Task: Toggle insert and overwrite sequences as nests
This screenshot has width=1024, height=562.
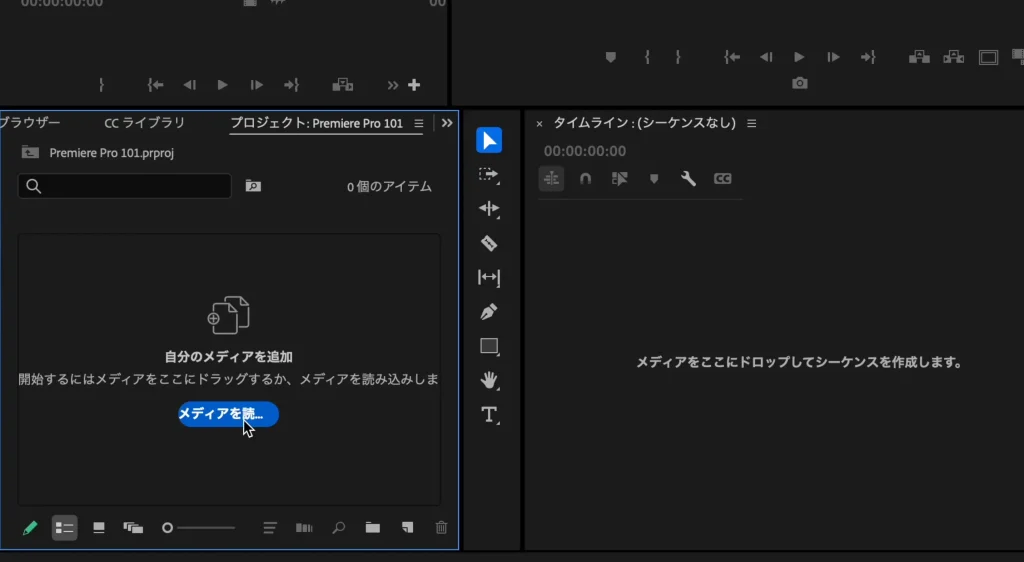Action: point(551,178)
